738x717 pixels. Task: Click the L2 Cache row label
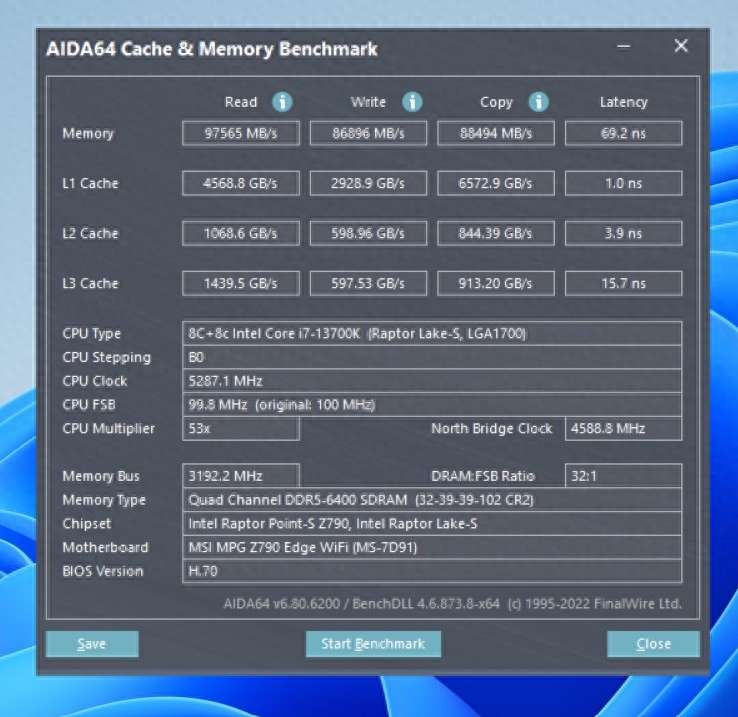90,233
